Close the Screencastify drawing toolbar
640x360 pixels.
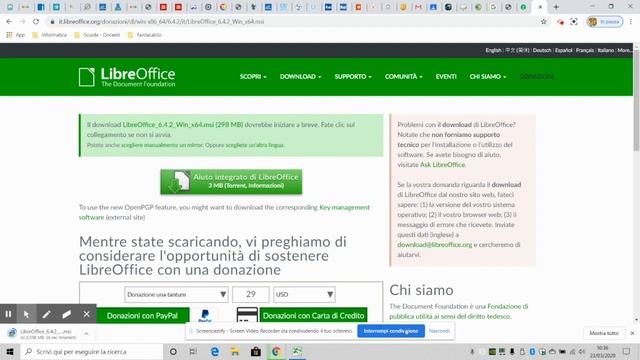click(87, 314)
